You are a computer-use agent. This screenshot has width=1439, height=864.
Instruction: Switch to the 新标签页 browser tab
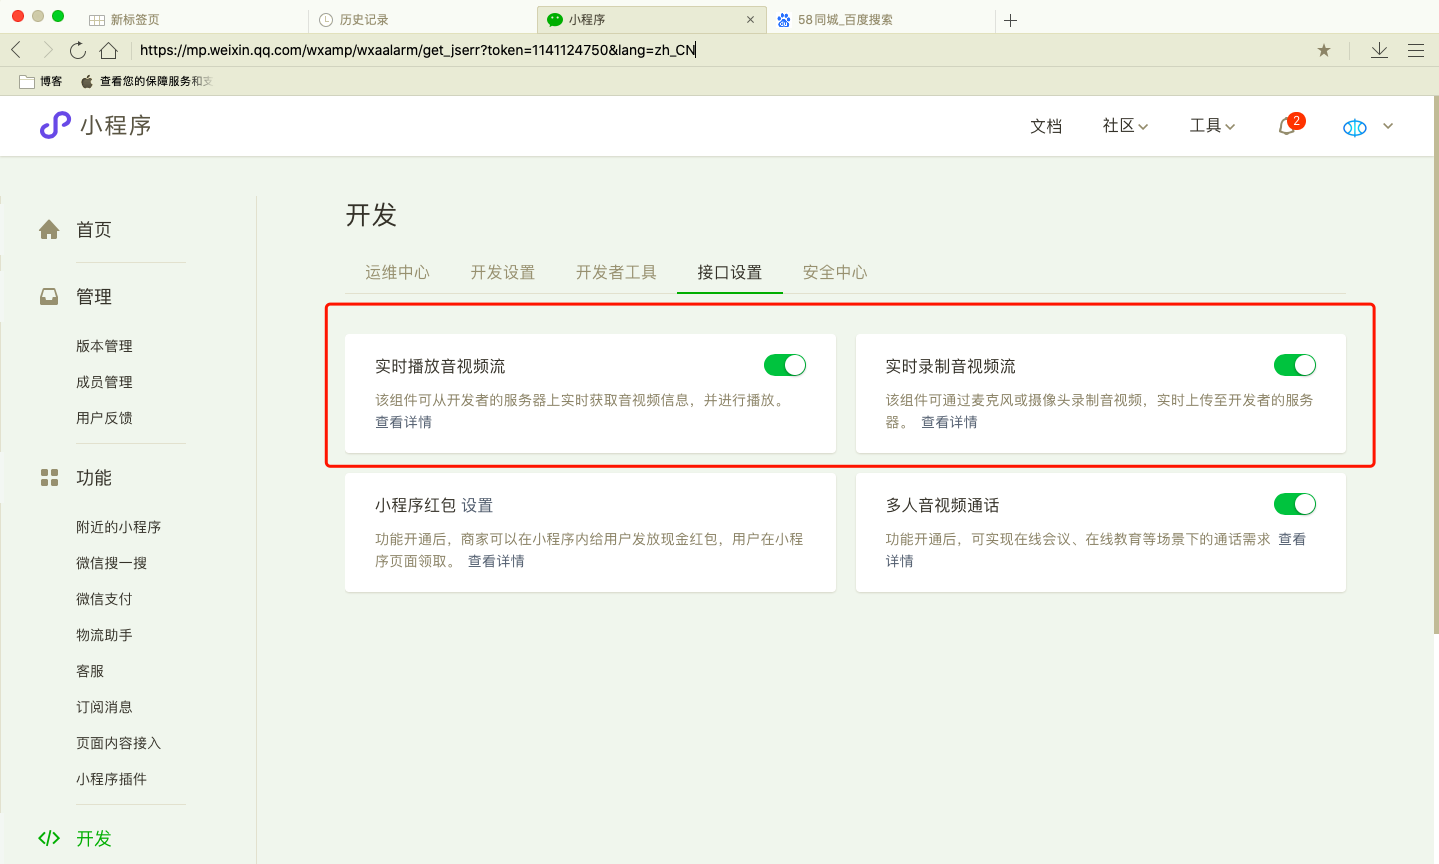(x=193, y=20)
